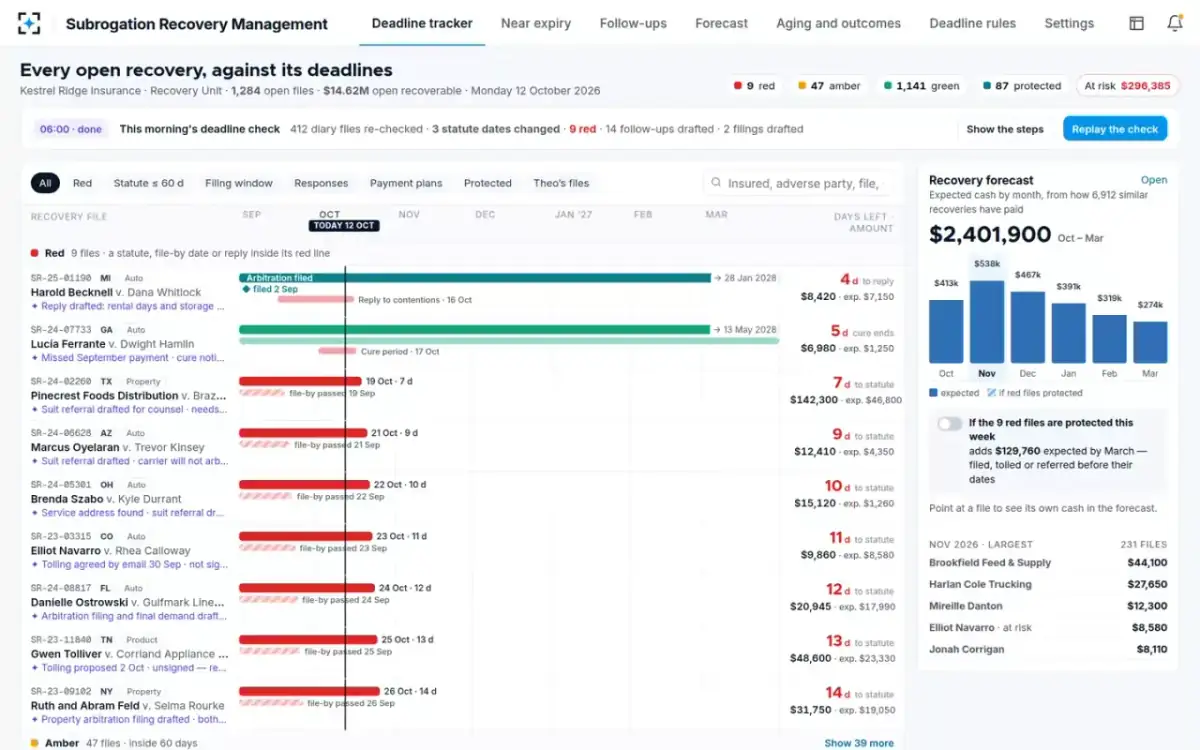1200x750 pixels.
Task: Filter by Statute ≤ 60 d
Action: [148, 183]
